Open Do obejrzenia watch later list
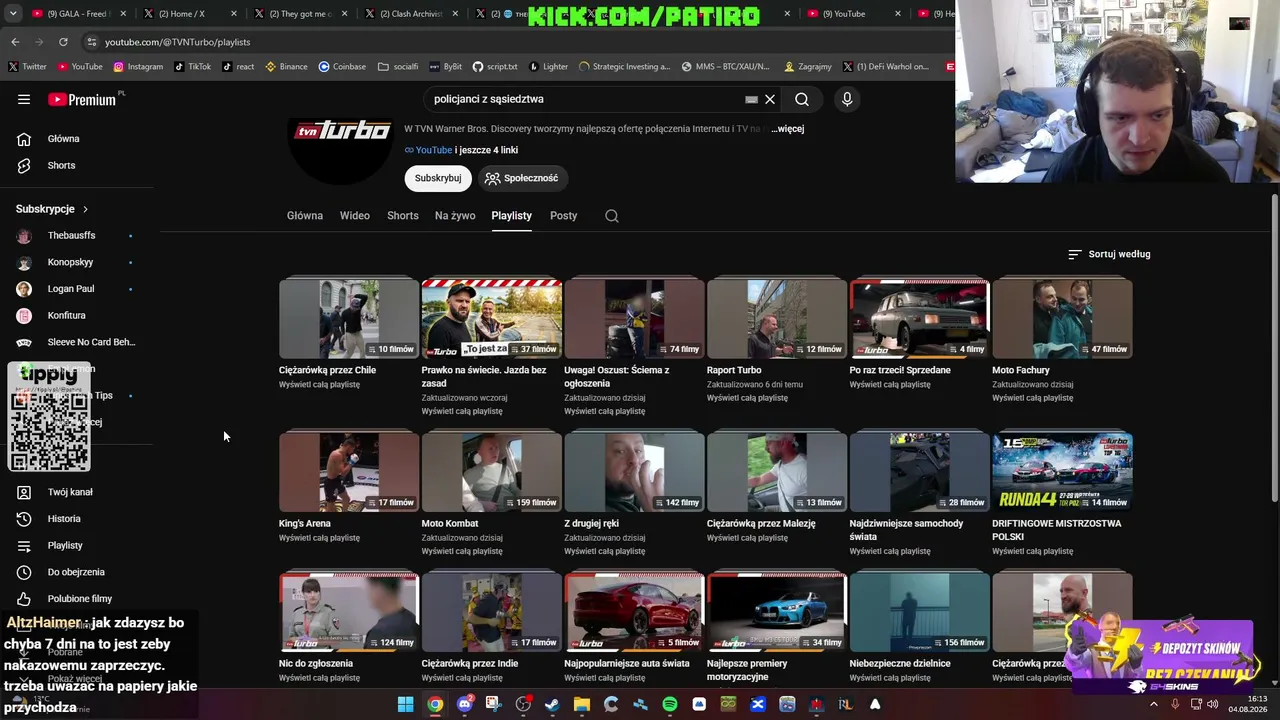 tap(77, 572)
